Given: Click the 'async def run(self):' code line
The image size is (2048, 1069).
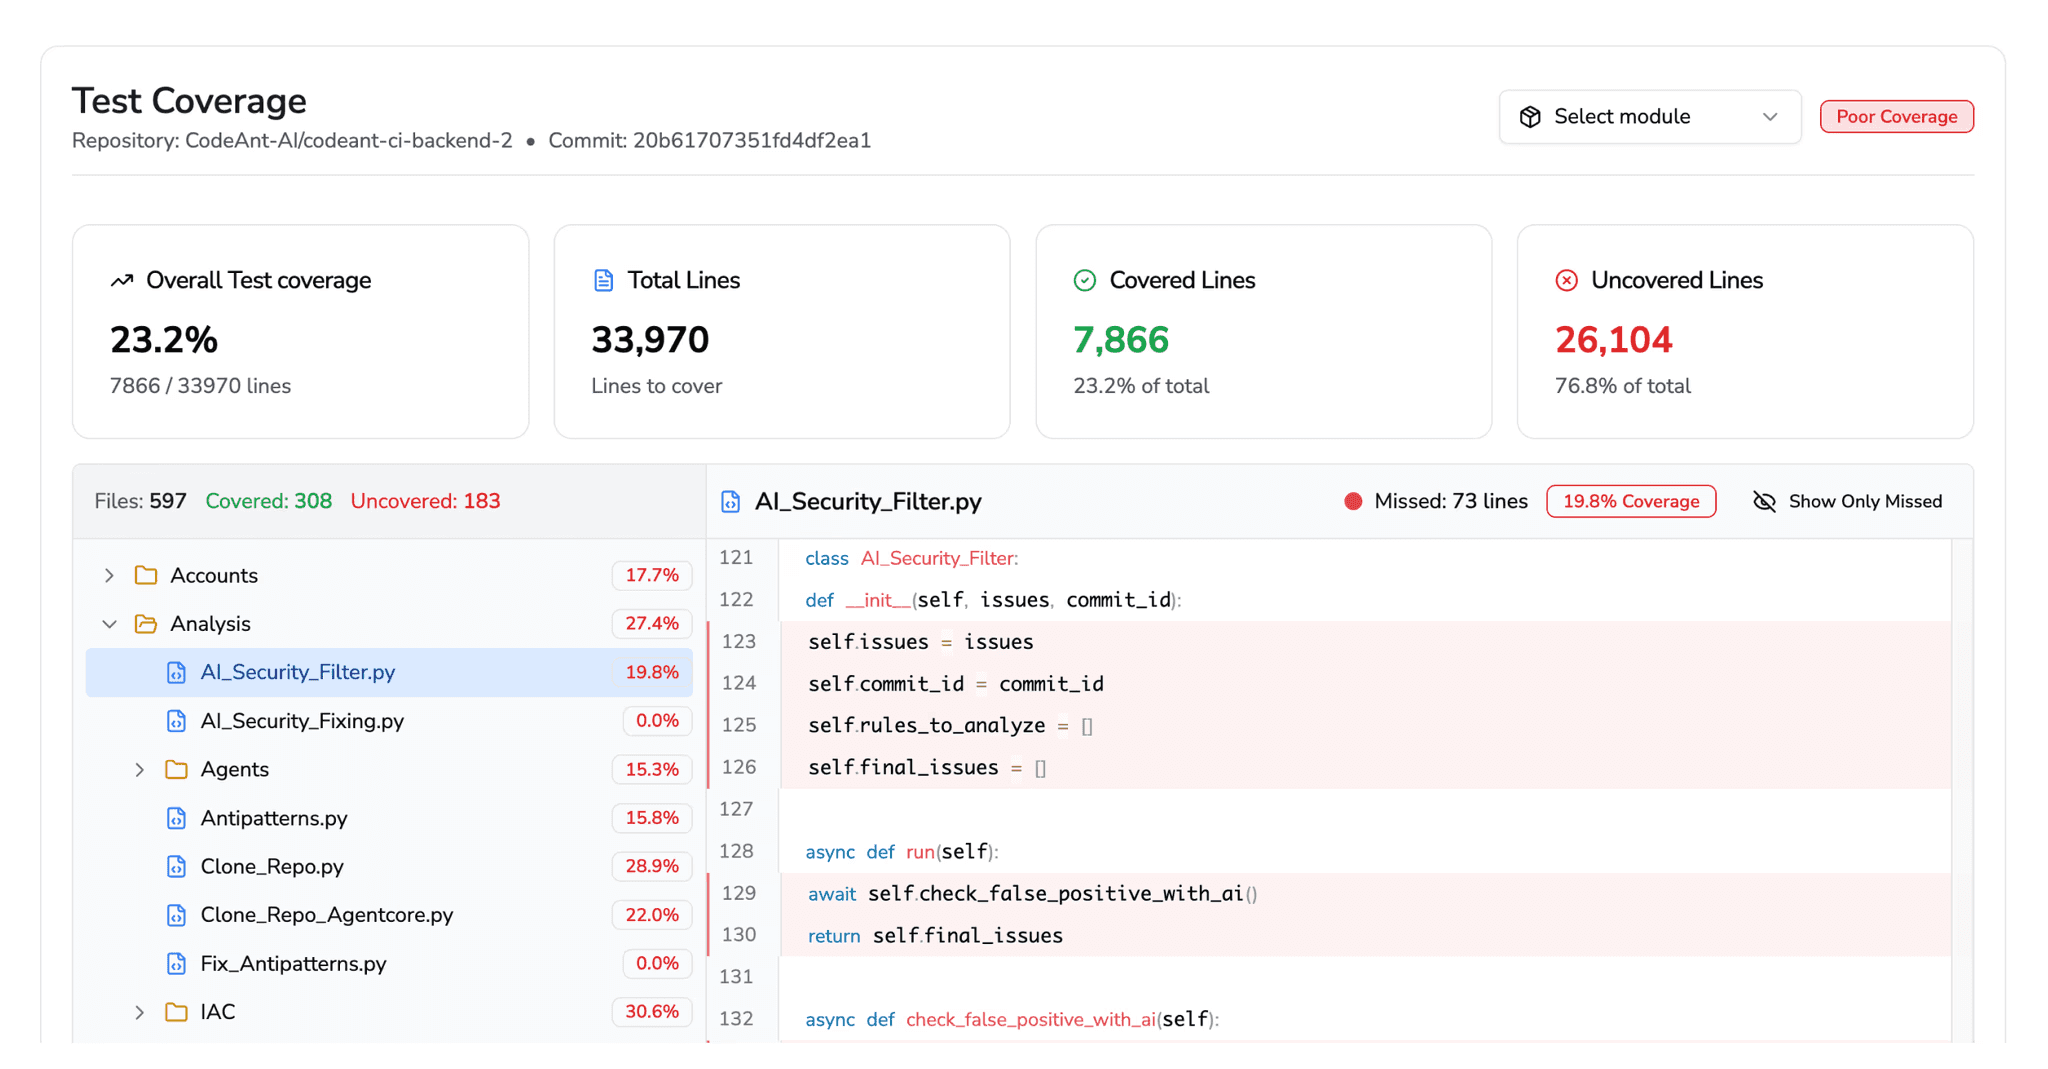Looking at the screenshot, I should tap(902, 852).
